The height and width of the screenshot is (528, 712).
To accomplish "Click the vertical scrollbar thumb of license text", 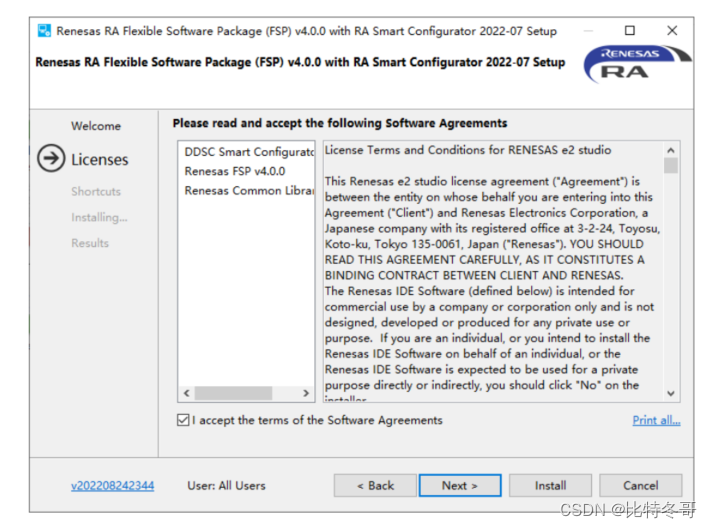I will click(671, 165).
